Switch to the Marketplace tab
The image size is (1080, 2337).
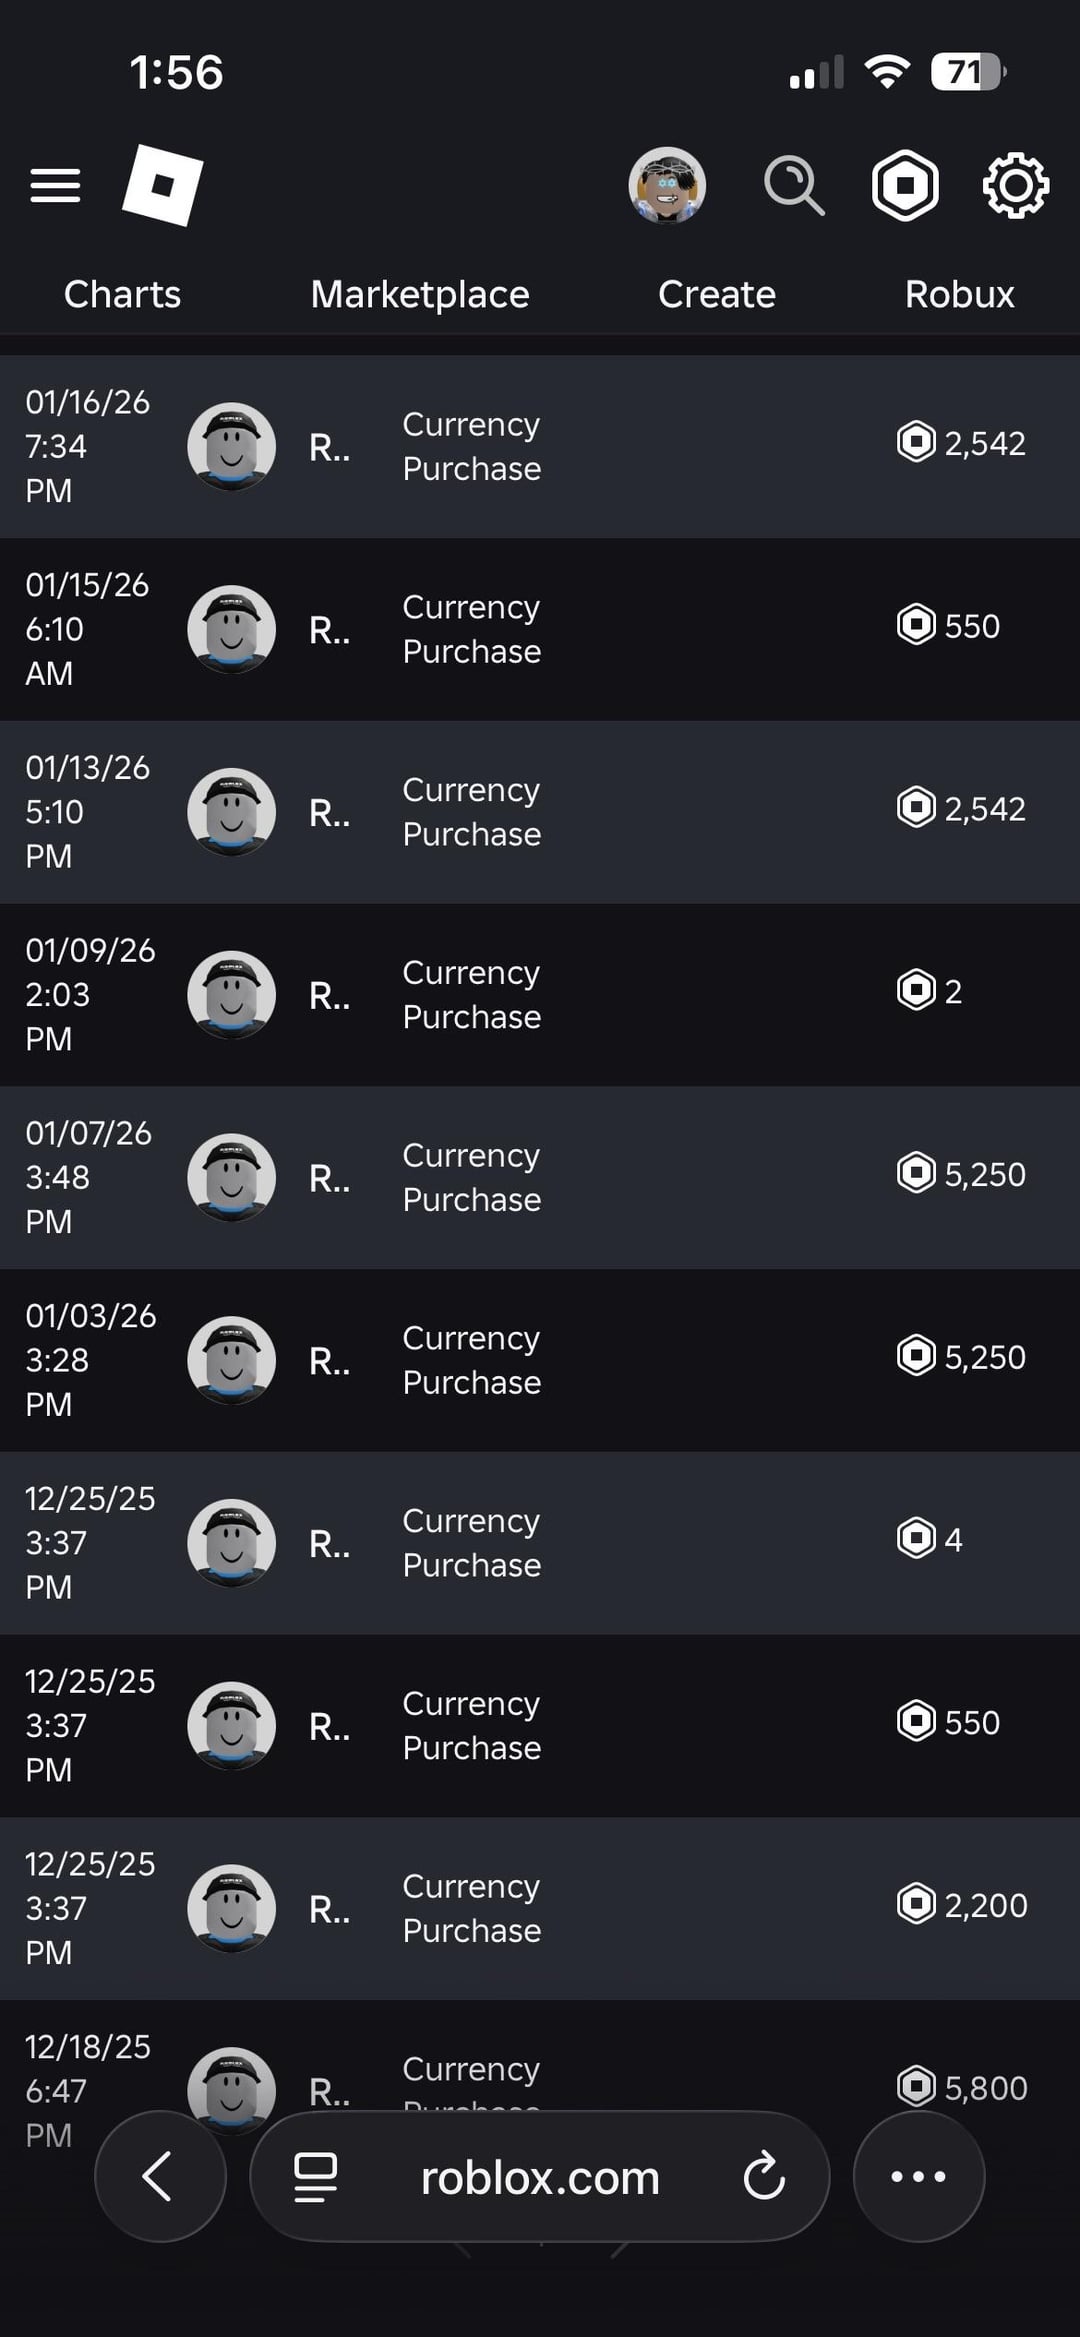coord(420,294)
